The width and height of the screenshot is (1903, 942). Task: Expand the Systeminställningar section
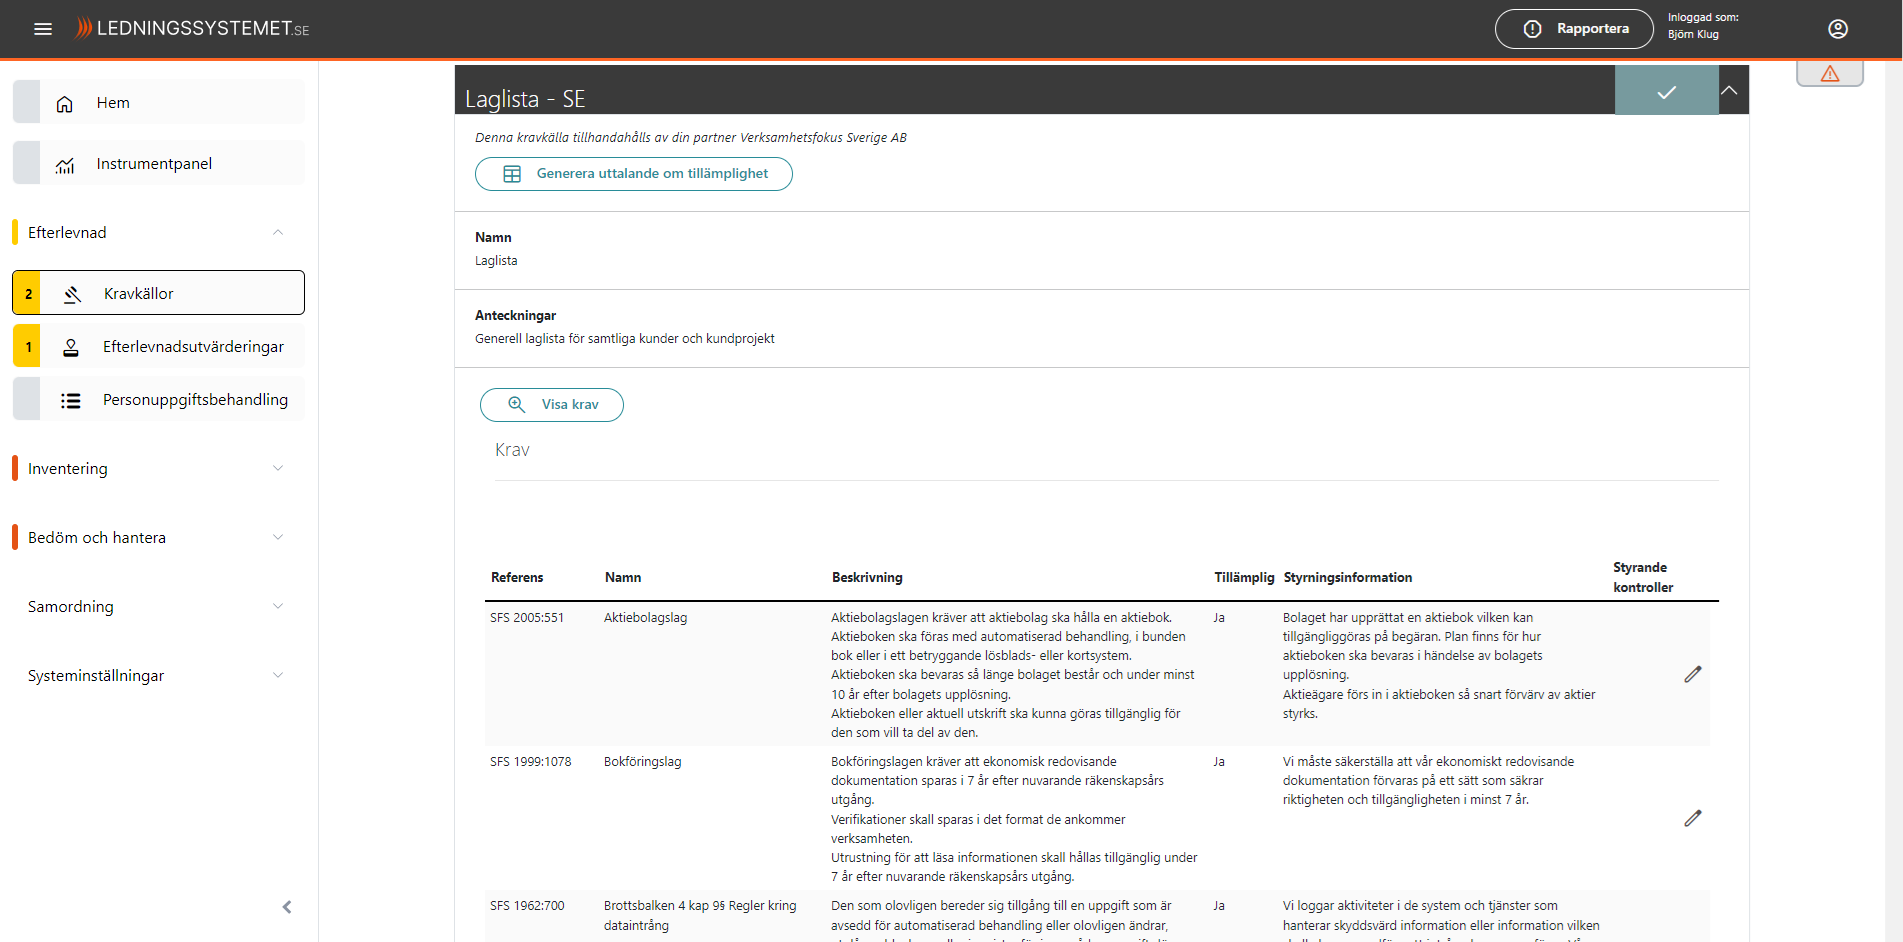tap(278, 676)
